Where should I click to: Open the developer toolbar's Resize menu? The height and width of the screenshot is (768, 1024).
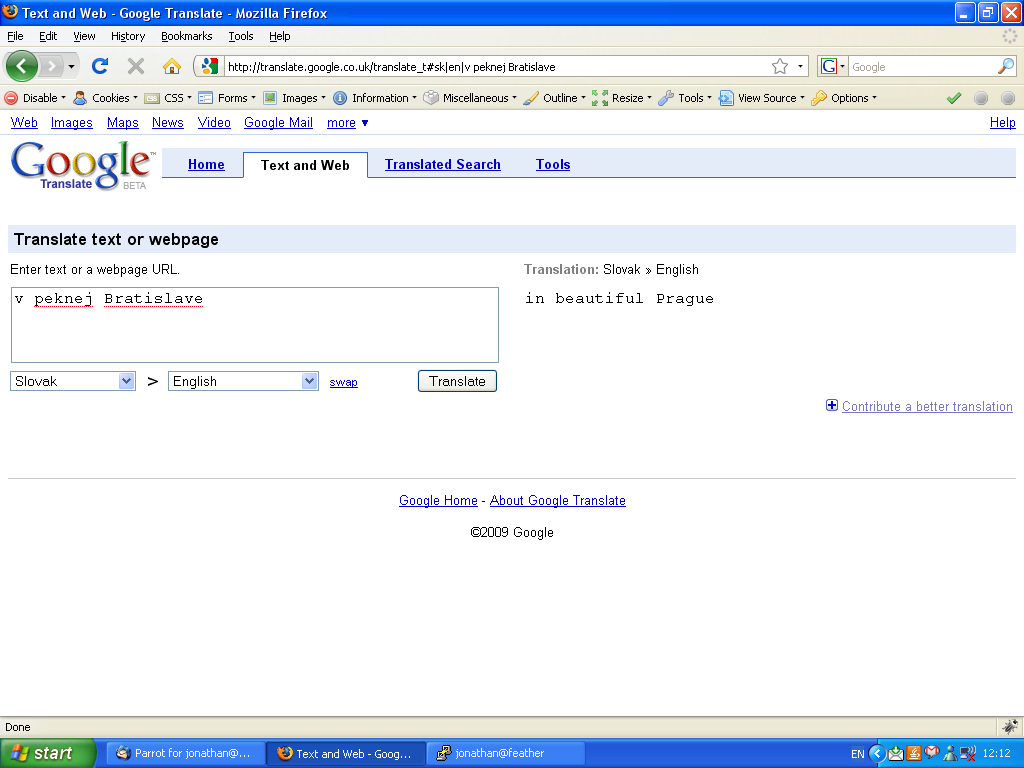(622, 98)
